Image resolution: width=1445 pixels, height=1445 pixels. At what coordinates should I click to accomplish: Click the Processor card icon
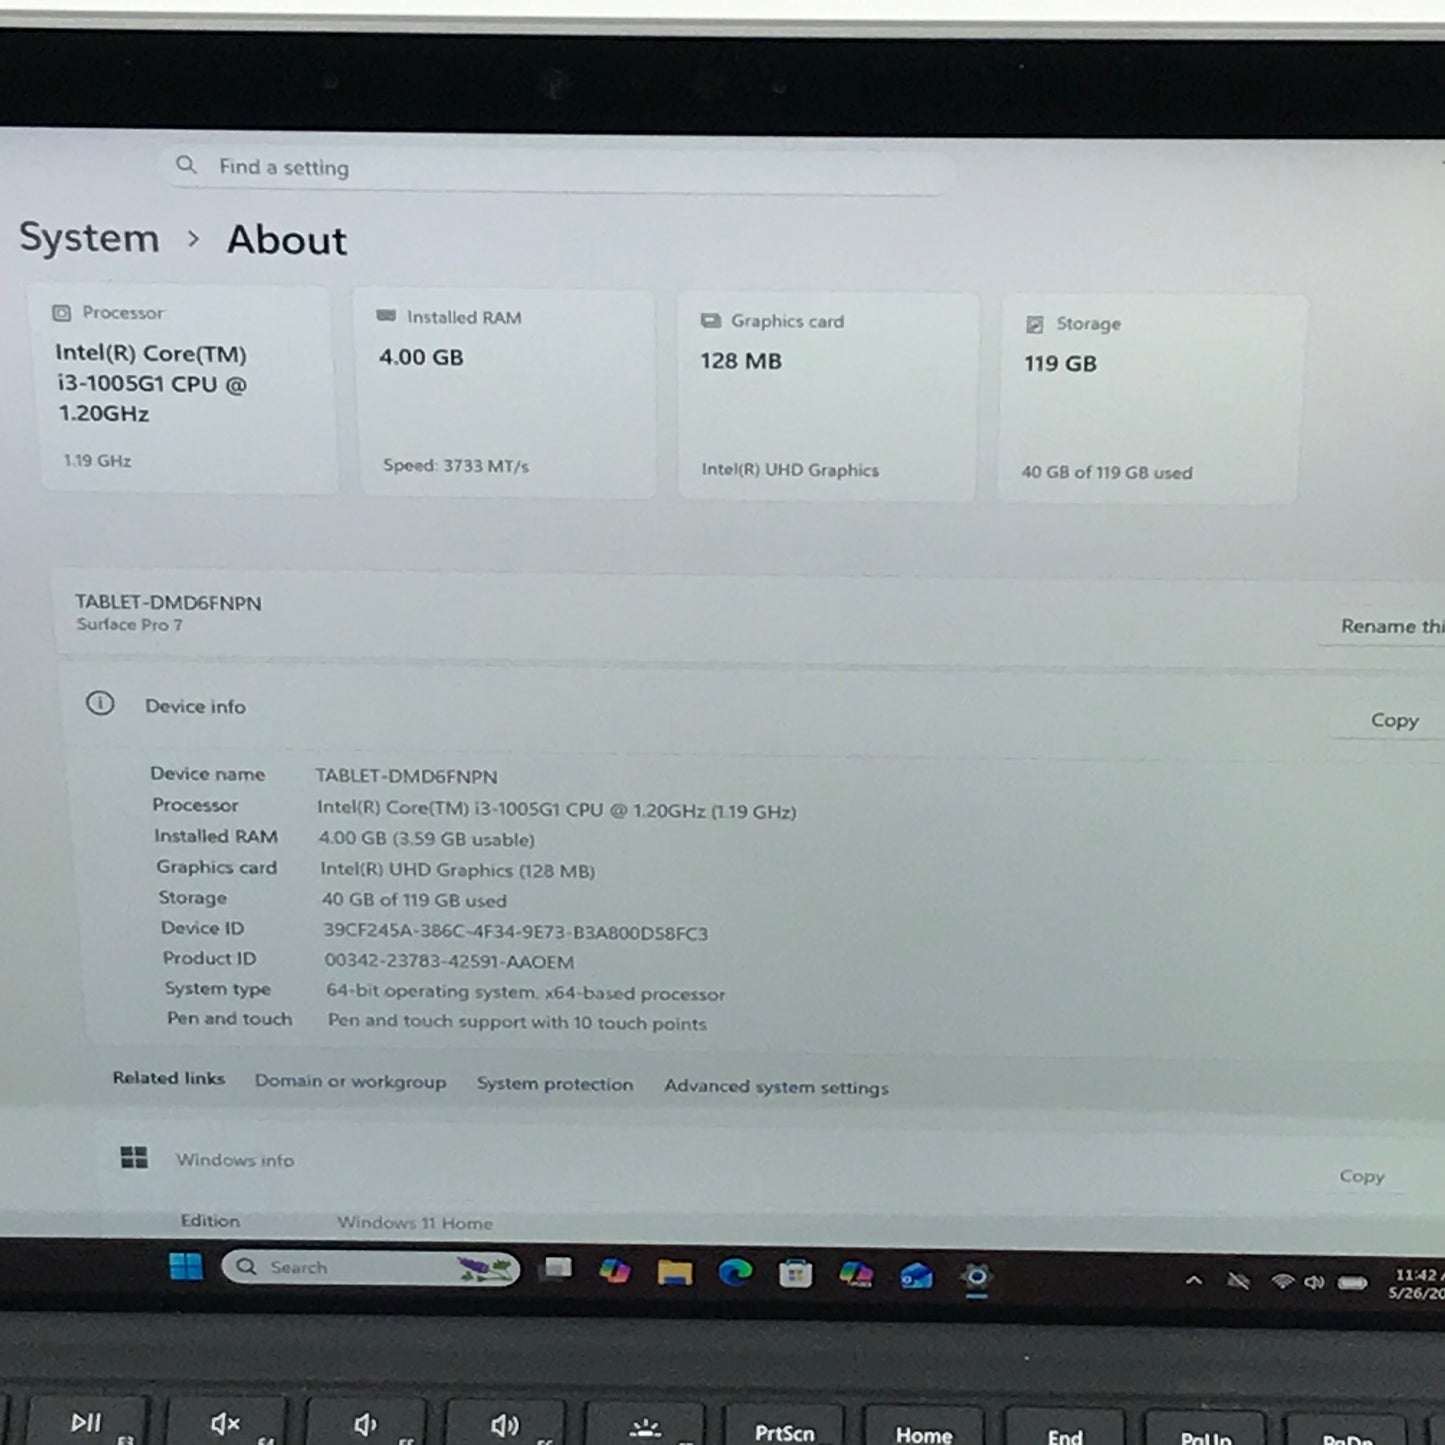click(x=62, y=313)
